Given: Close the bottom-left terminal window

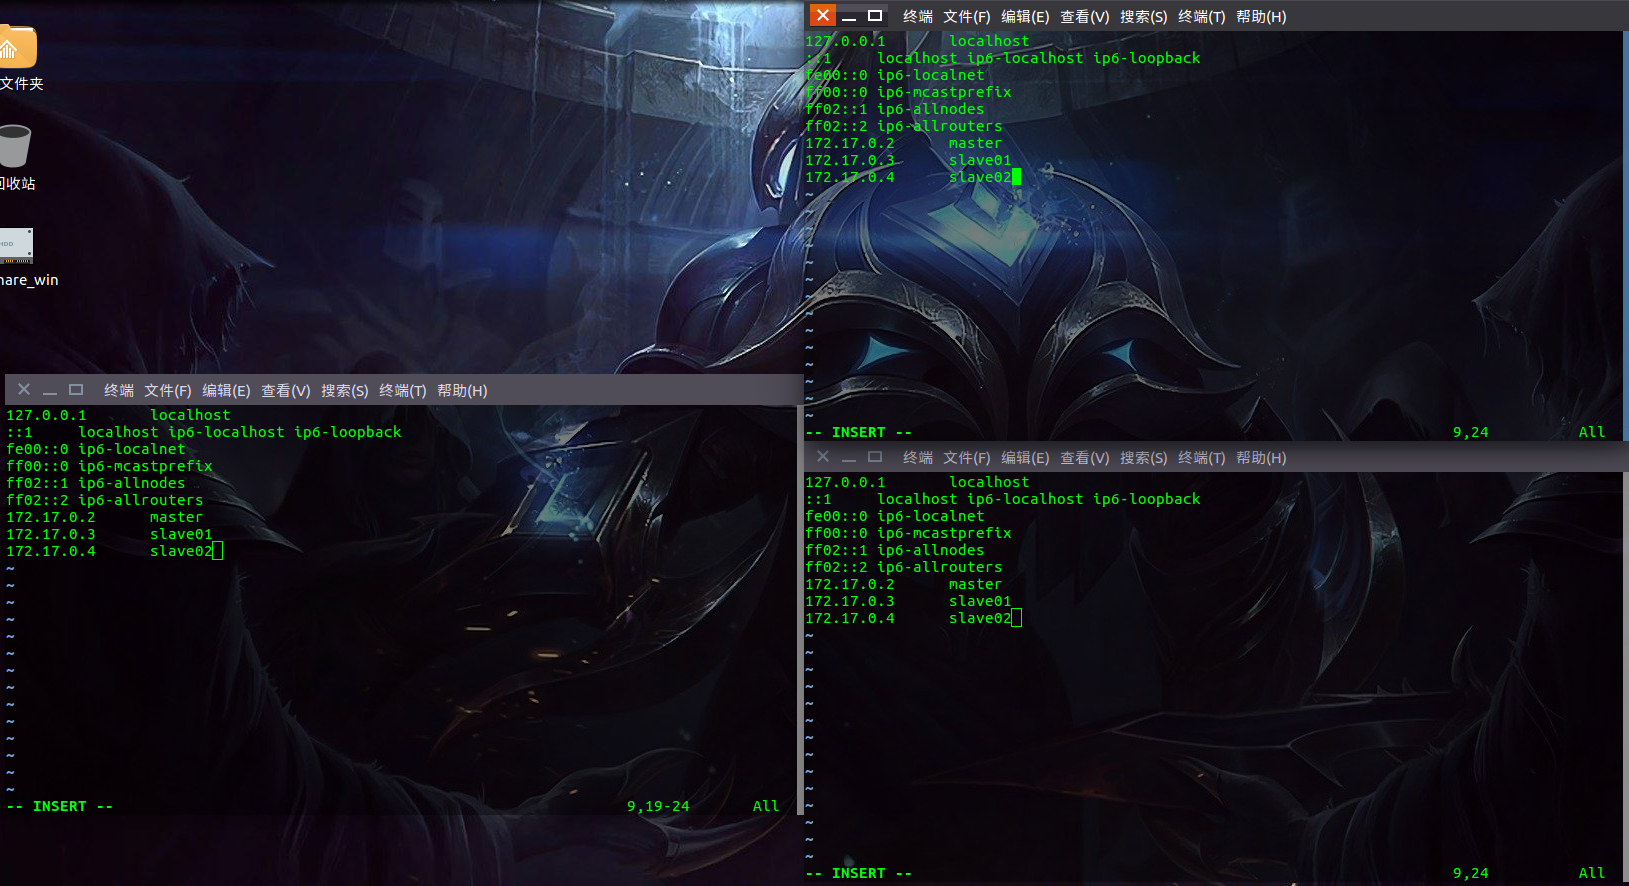Looking at the screenshot, I should click(24, 389).
